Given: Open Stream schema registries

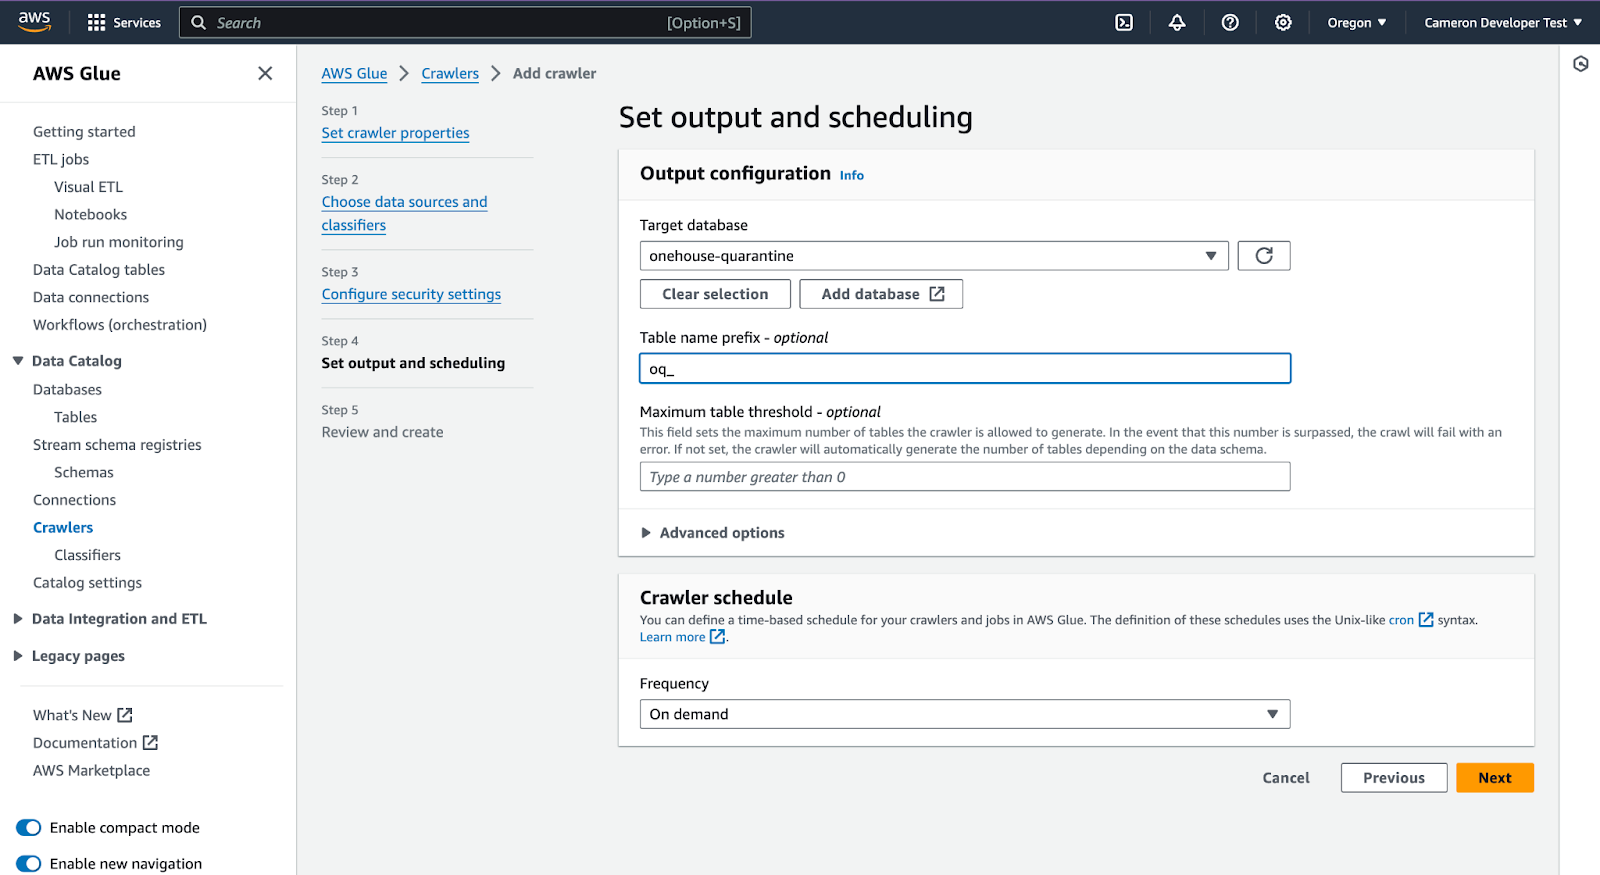Looking at the screenshot, I should (117, 445).
